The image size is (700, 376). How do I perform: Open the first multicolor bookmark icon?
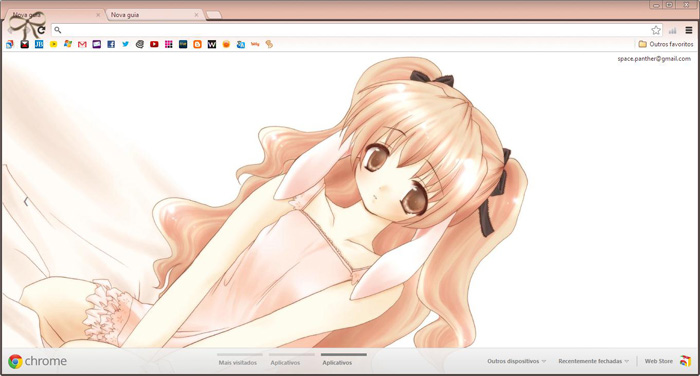point(10,44)
